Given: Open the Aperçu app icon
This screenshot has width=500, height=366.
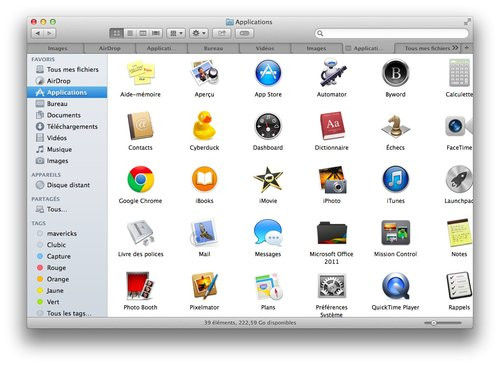Looking at the screenshot, I should coord(204,73).
